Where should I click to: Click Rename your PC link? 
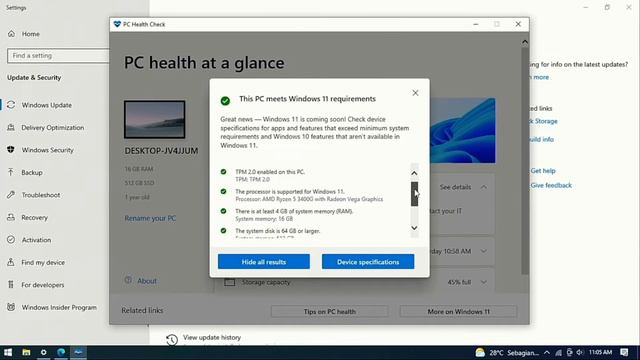point(150,218)
